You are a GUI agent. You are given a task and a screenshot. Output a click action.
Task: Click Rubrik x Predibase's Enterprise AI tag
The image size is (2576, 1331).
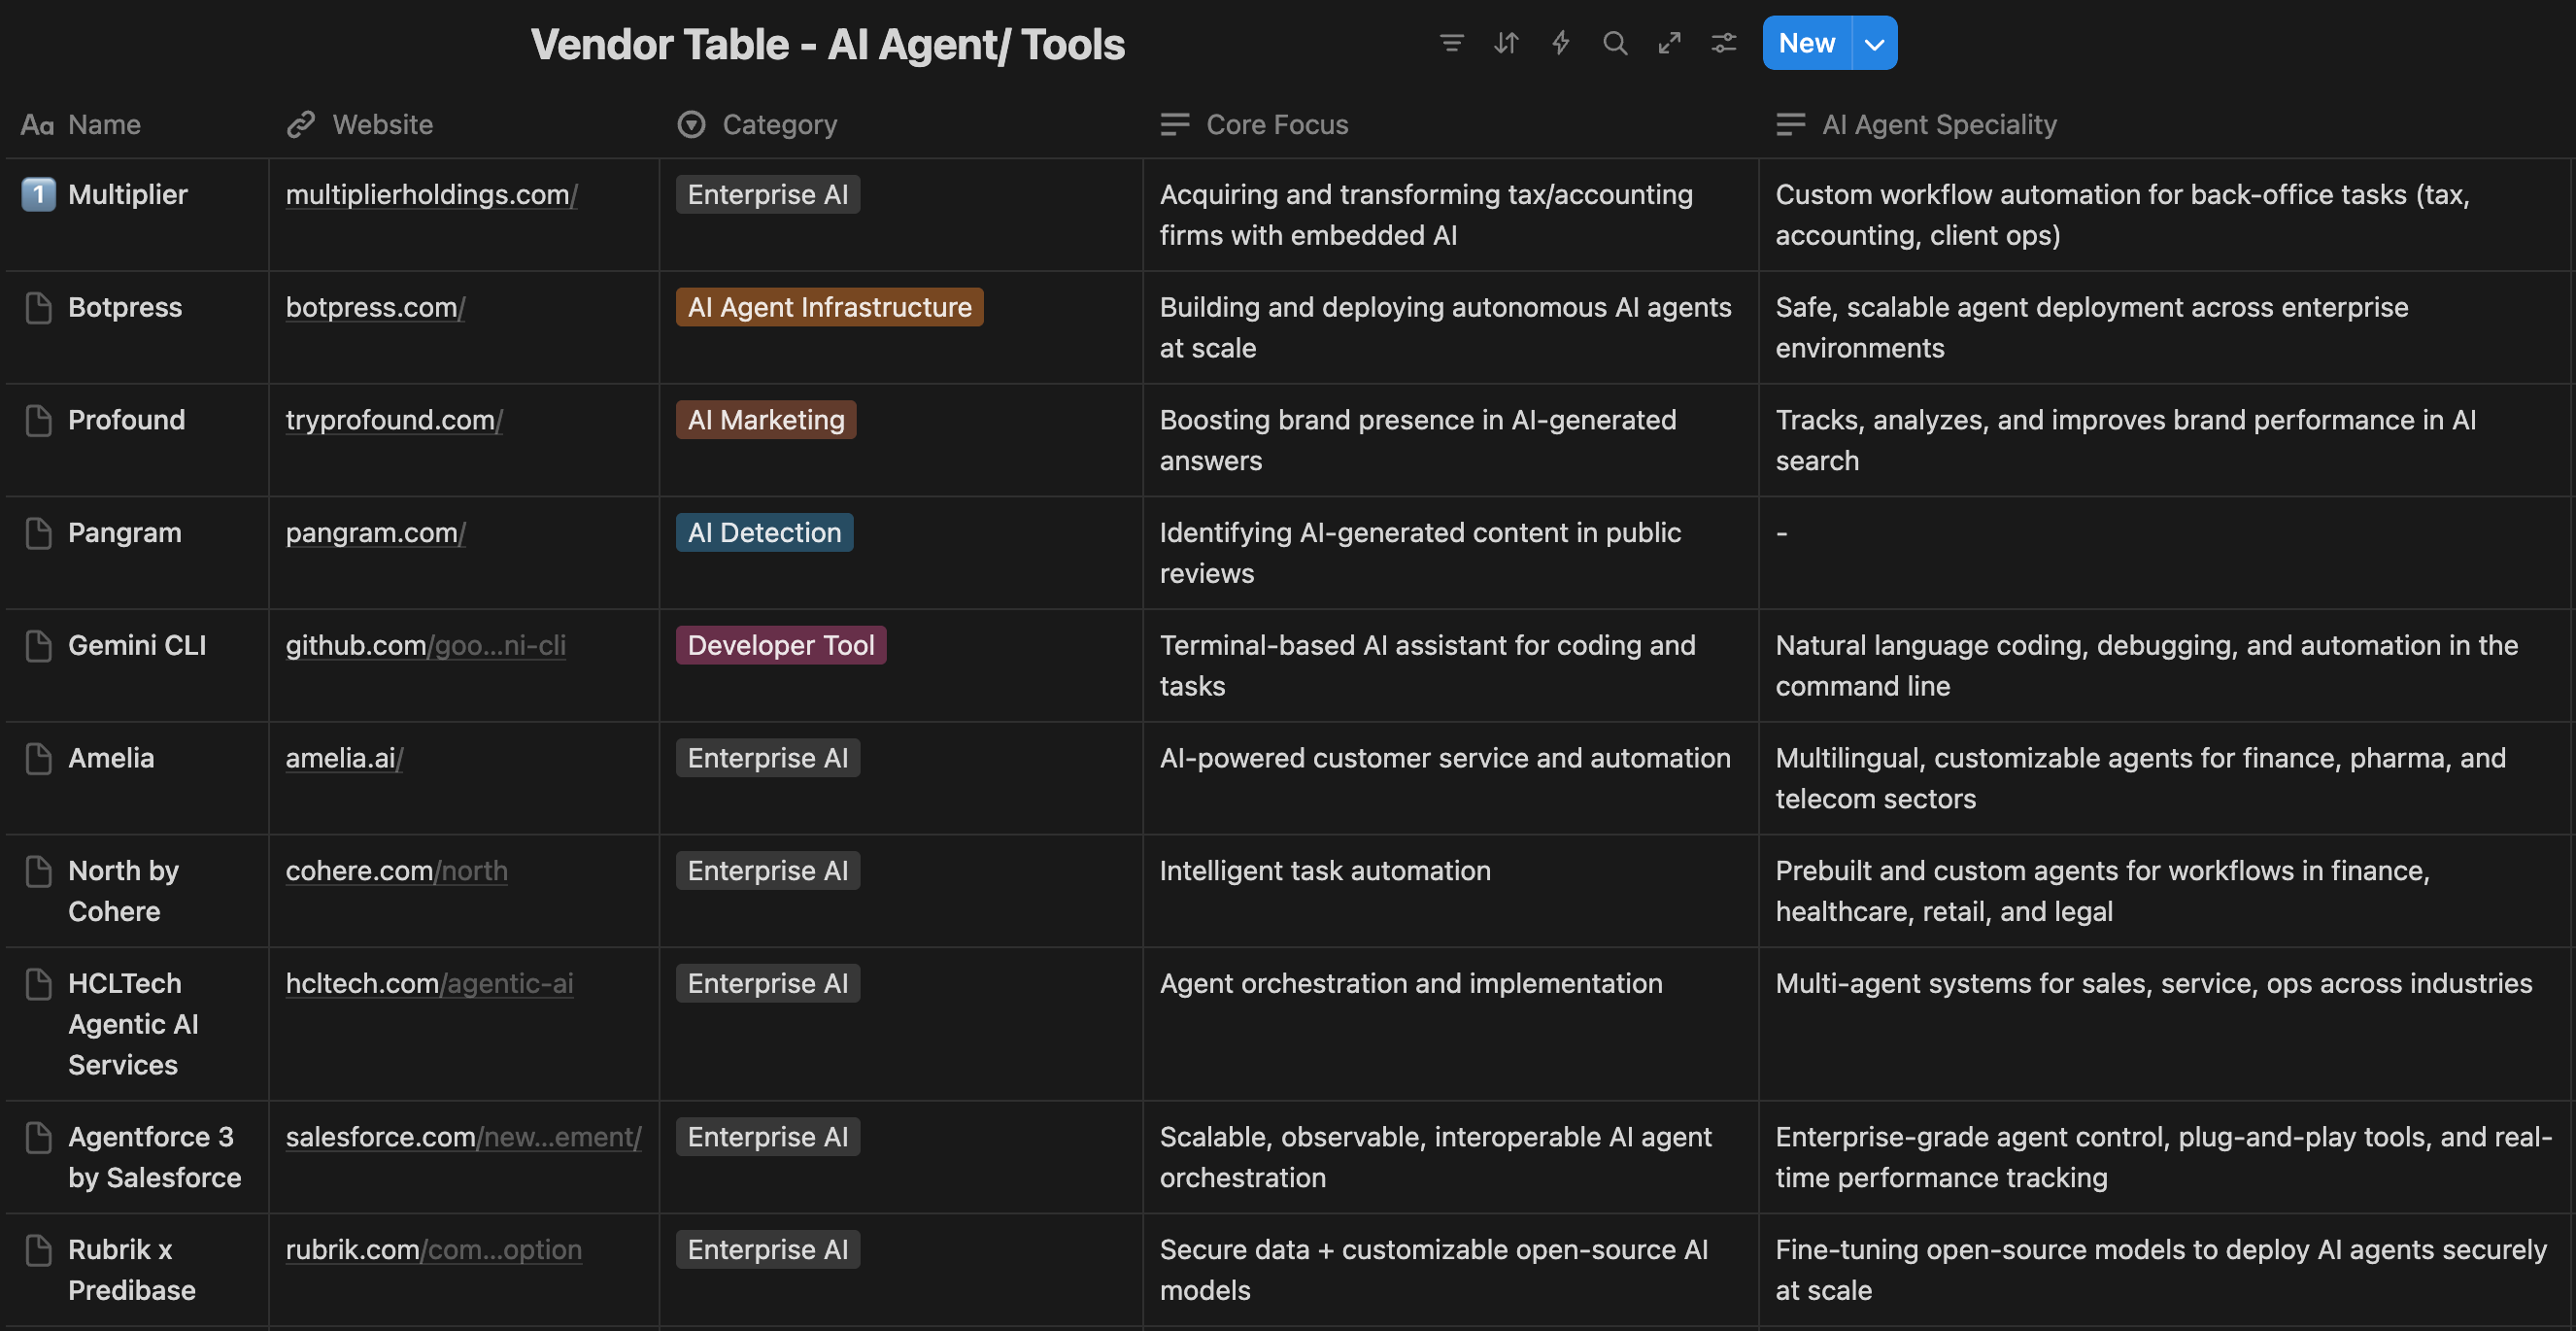[x=767, y=1249]
